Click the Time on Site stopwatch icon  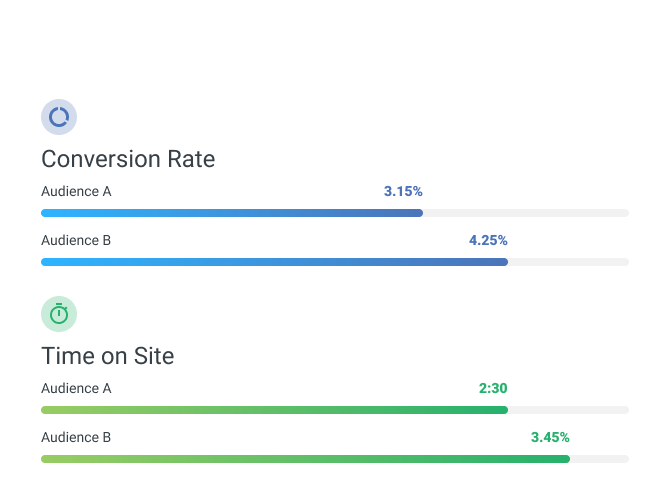coord(59,314)
